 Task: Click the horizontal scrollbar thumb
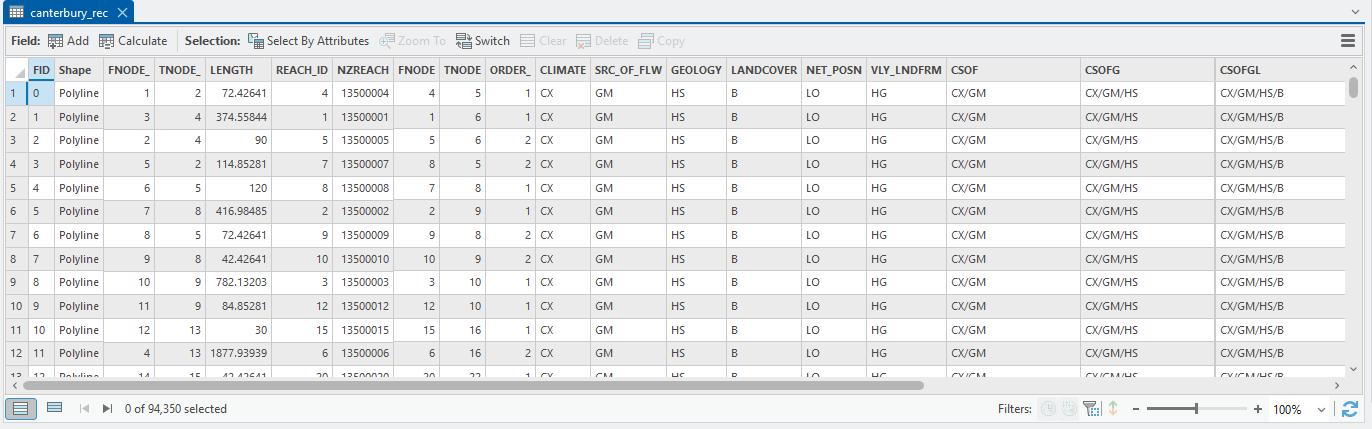pos(473,385)
